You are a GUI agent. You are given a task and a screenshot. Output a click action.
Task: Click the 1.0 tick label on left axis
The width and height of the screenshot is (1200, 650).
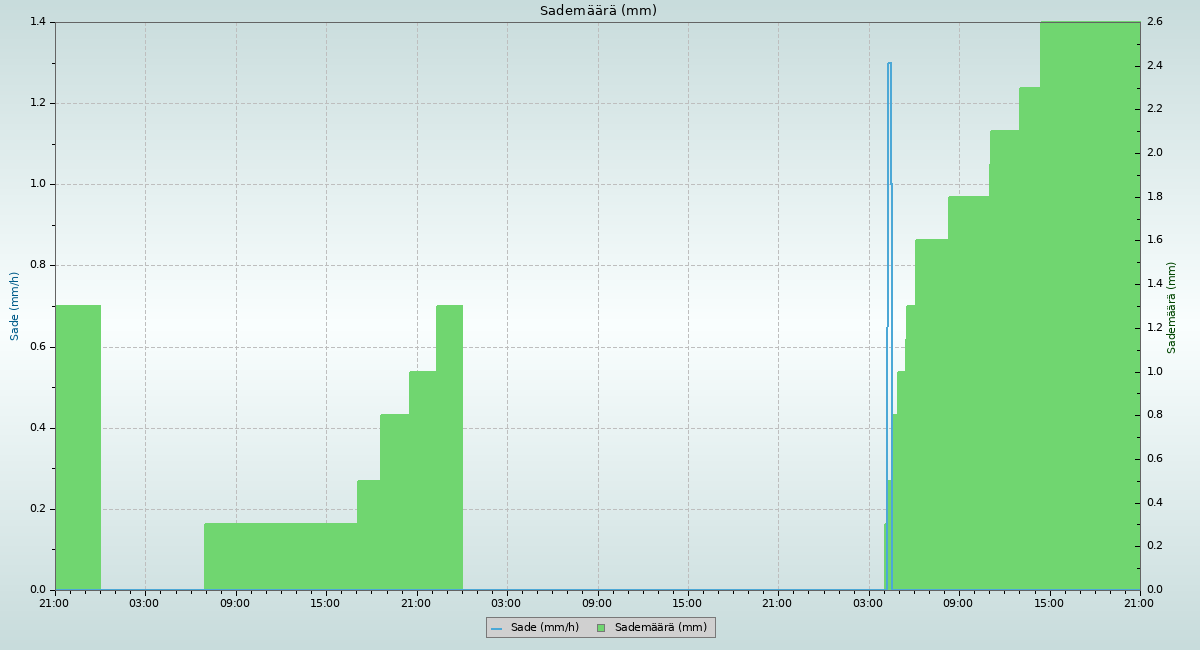38,184
